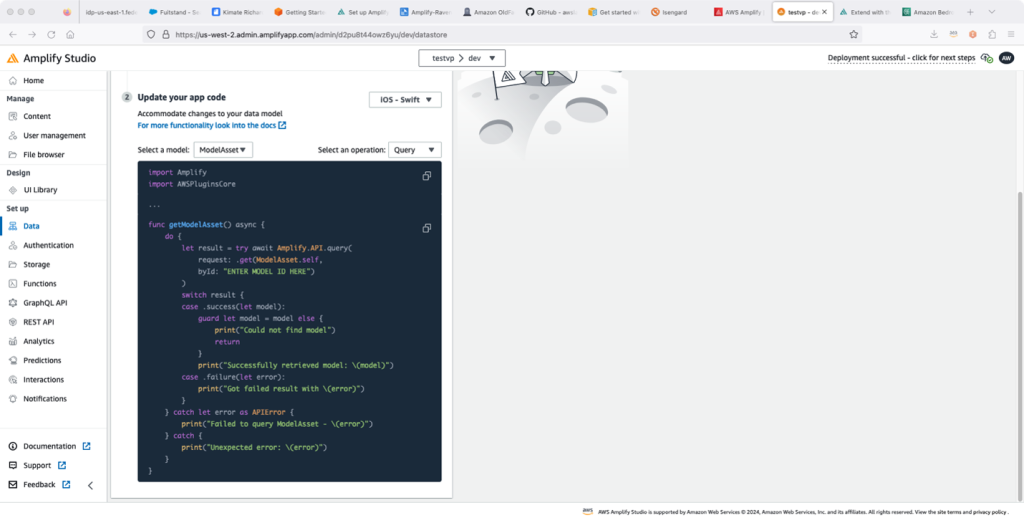
Task: Open Analytics page
Action: [39, 341]
